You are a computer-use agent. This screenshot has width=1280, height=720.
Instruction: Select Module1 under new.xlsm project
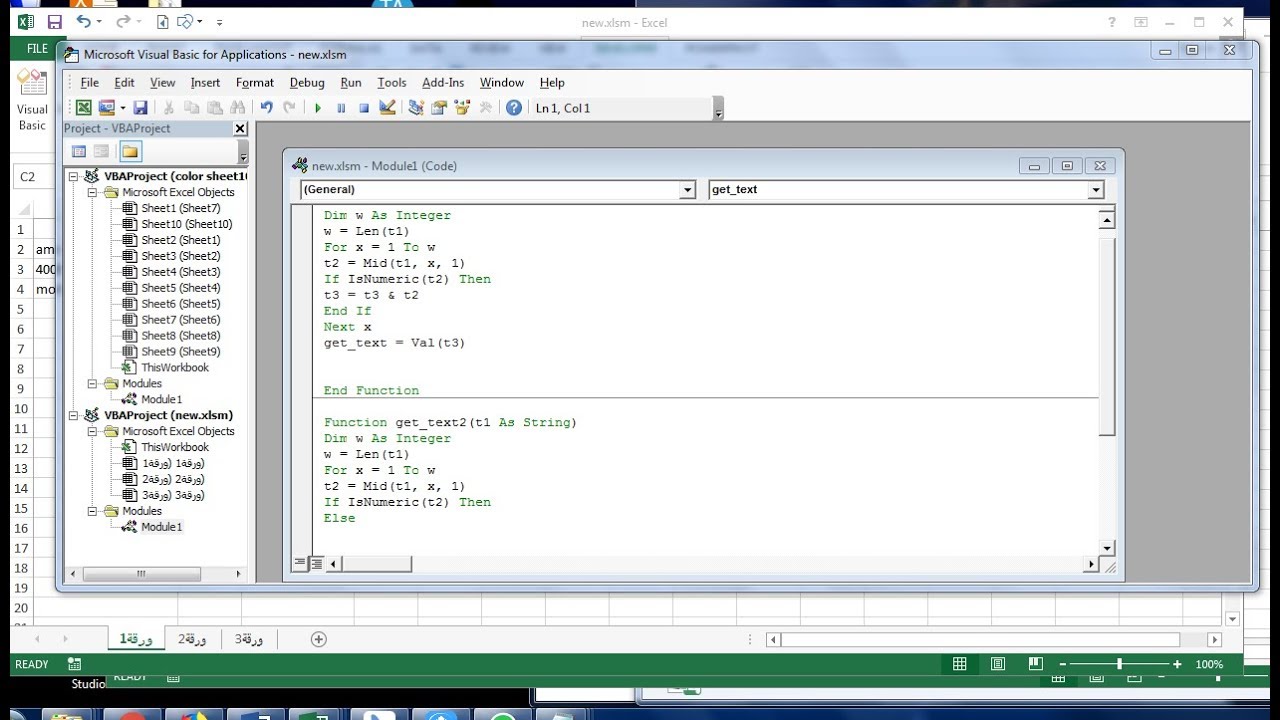click(161, 527)
